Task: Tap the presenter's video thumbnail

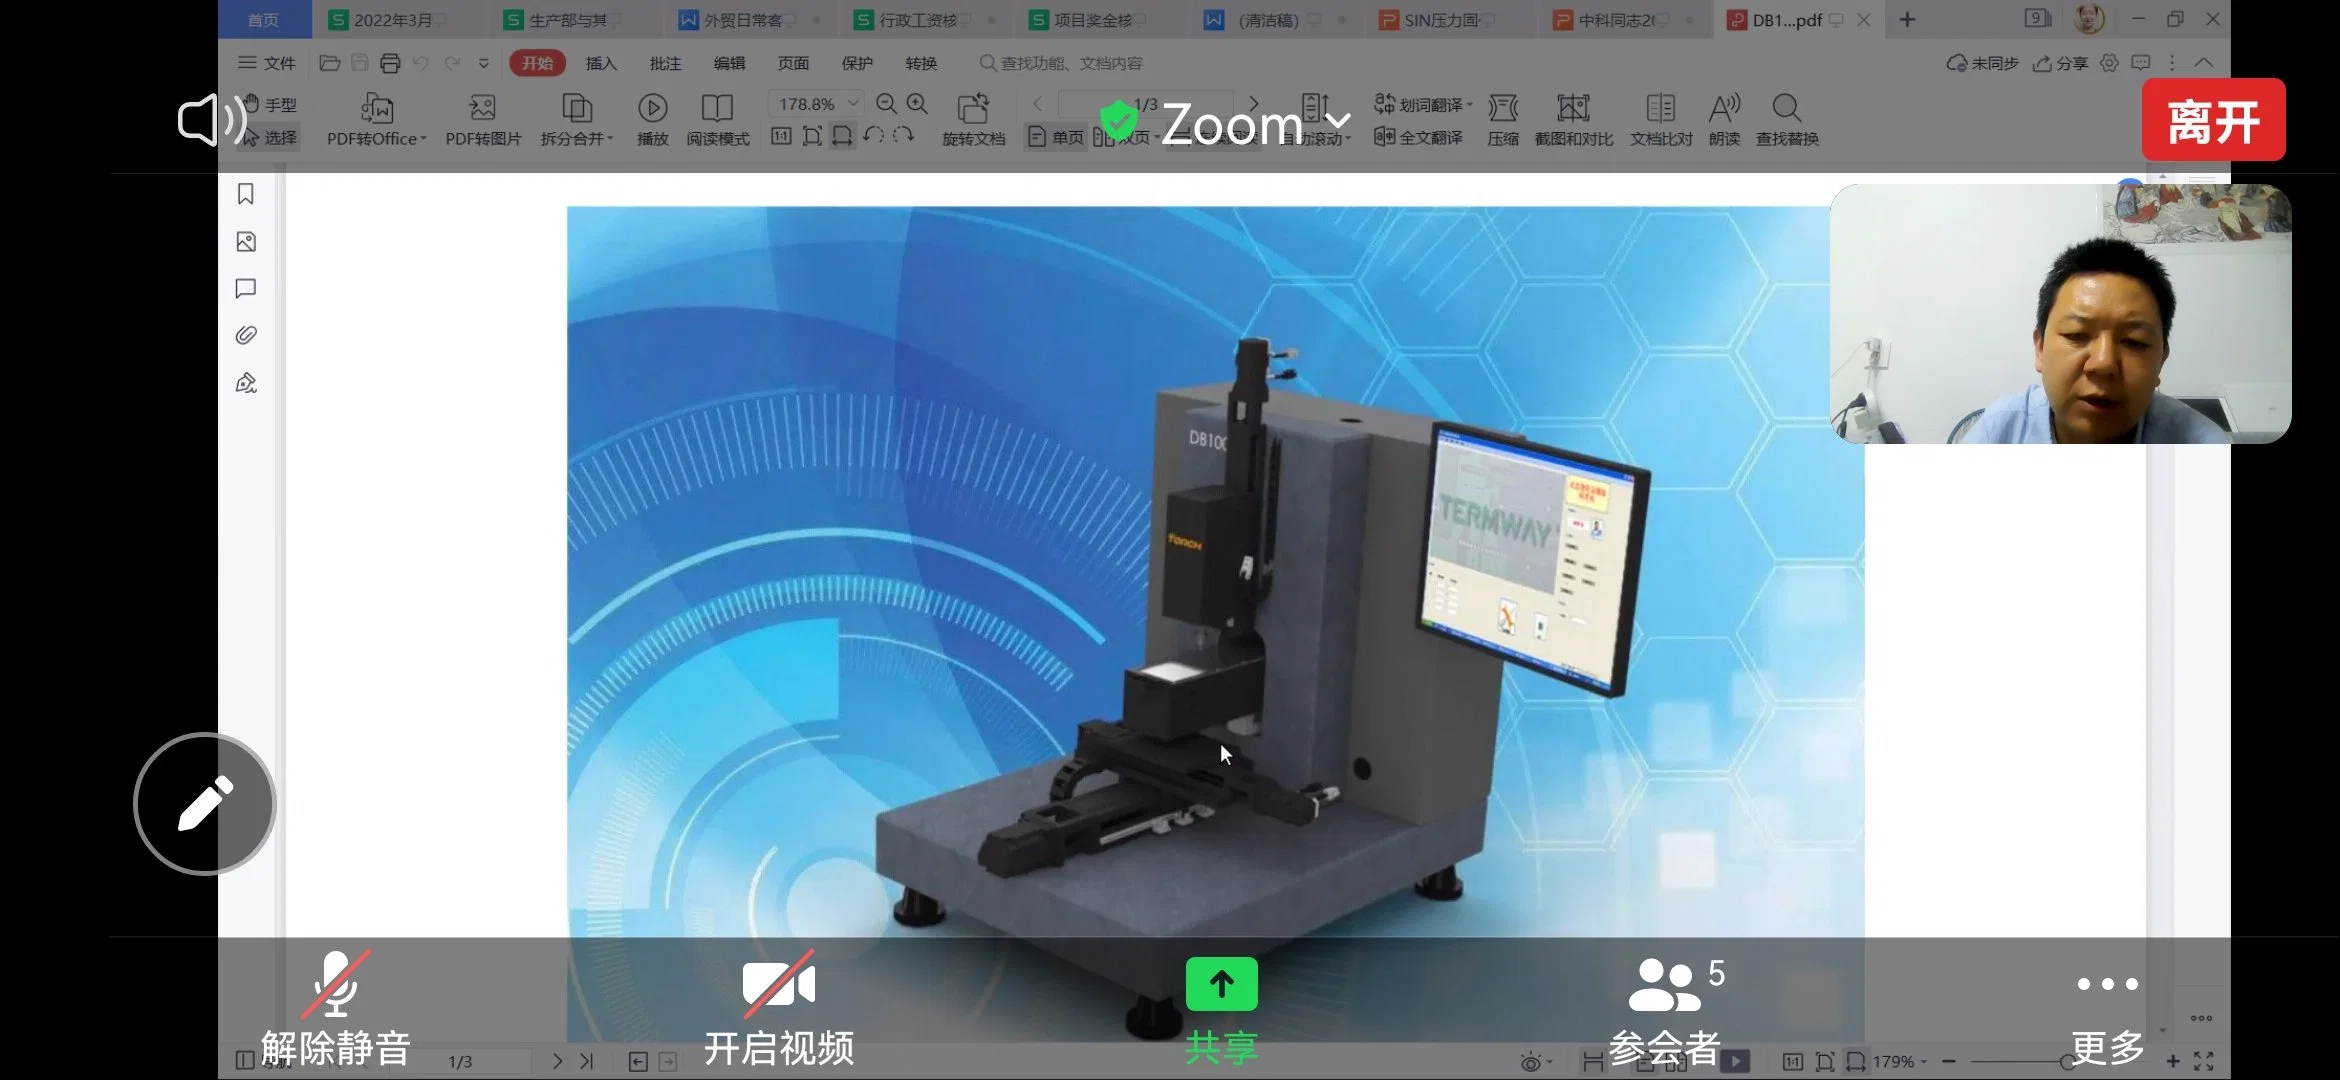Action: [2060, 313]
